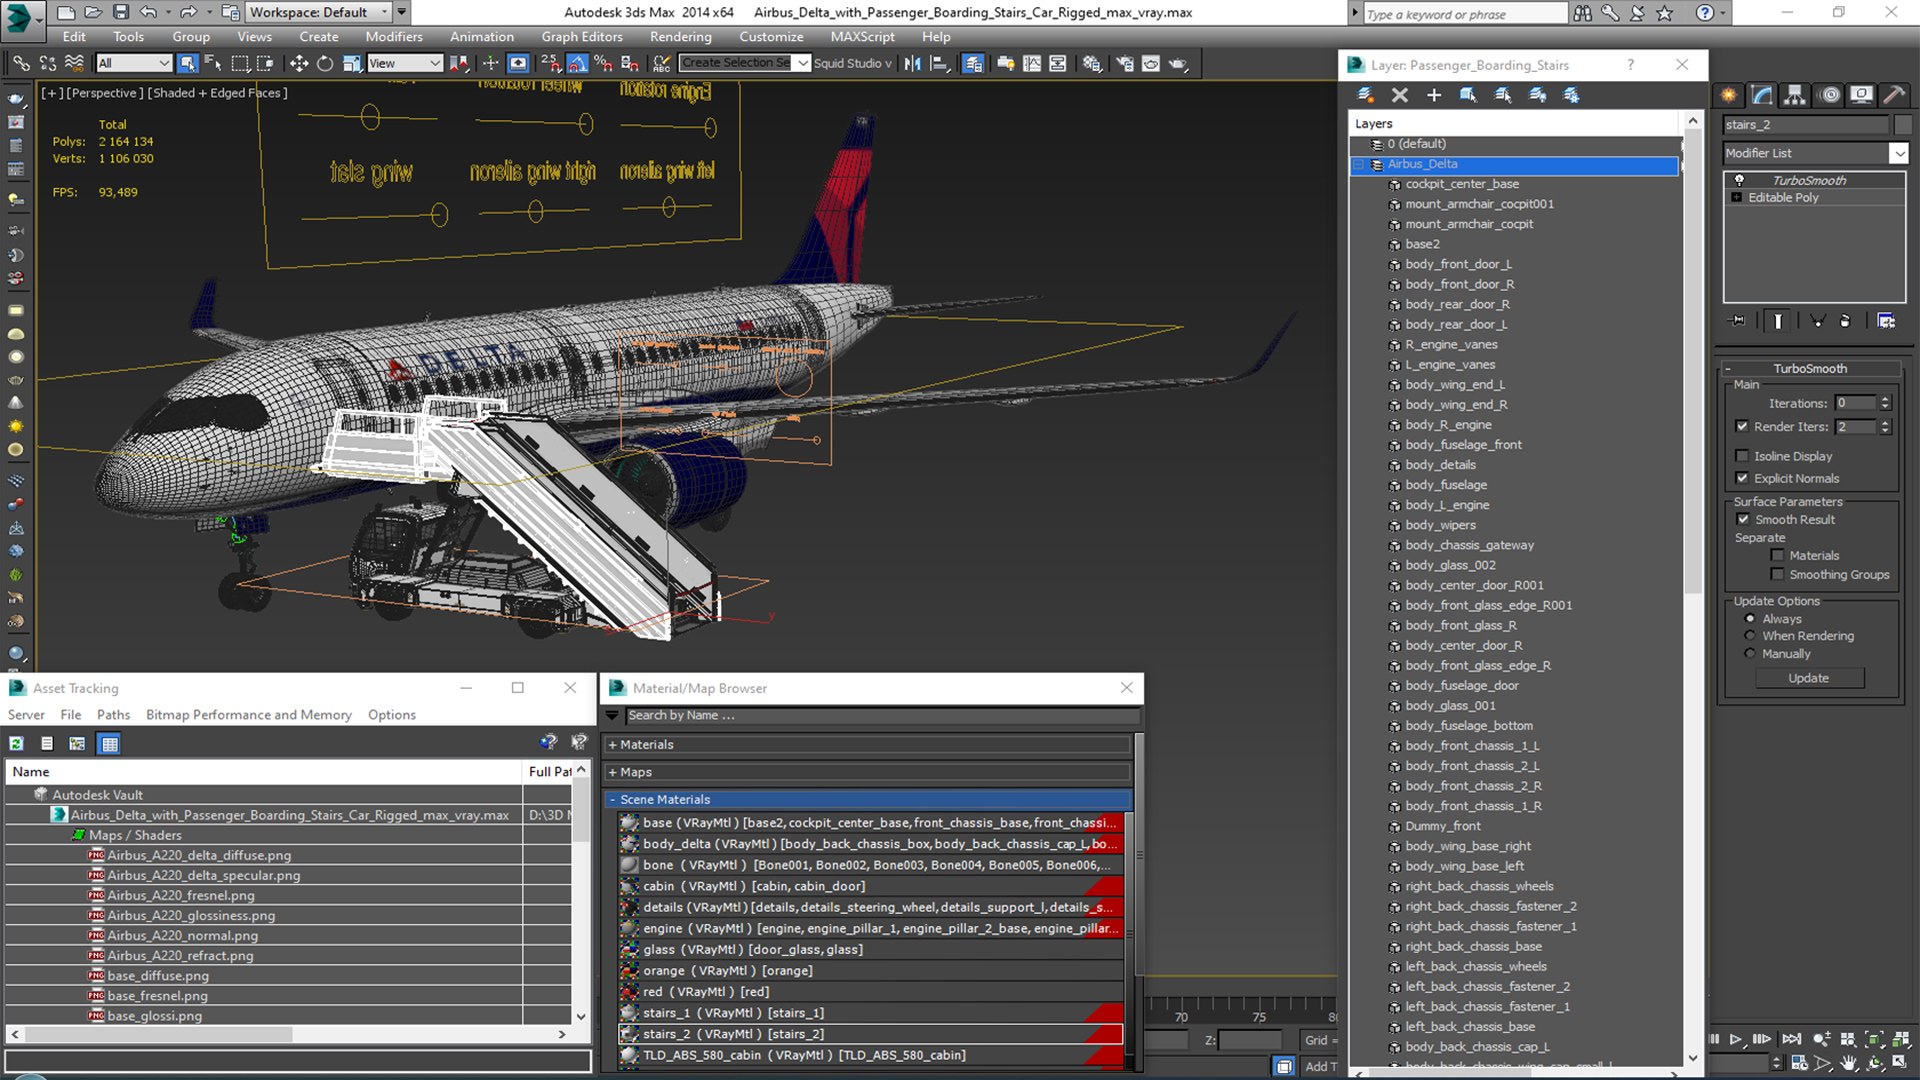Select stairs_2 material in Scene Materials
Viewport: 1920px width, 1080px height.
click(870, 1034)
